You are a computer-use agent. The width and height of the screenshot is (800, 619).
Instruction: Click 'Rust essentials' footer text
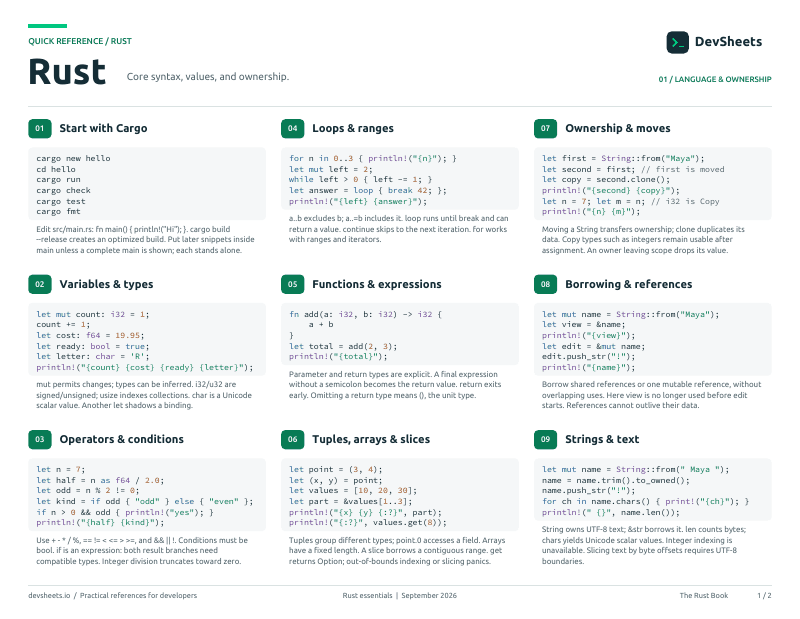(367, 596)
